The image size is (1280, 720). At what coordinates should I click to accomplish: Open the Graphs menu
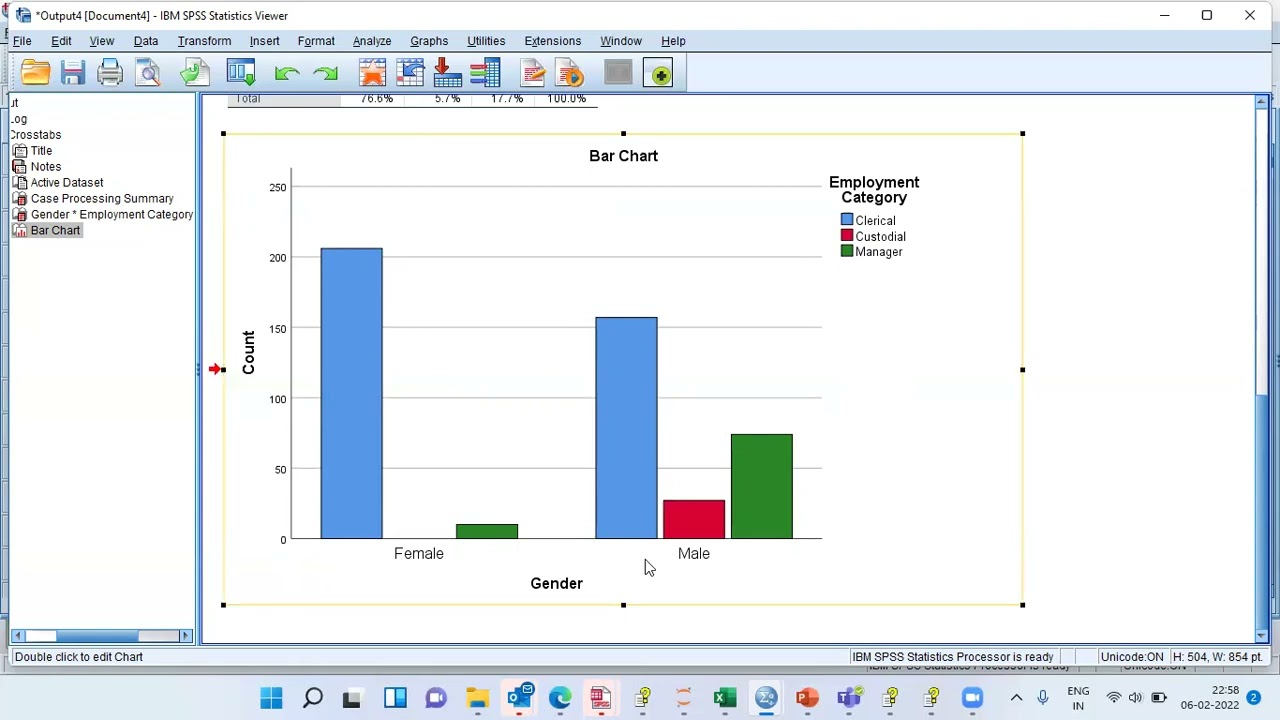pos(429,41)
